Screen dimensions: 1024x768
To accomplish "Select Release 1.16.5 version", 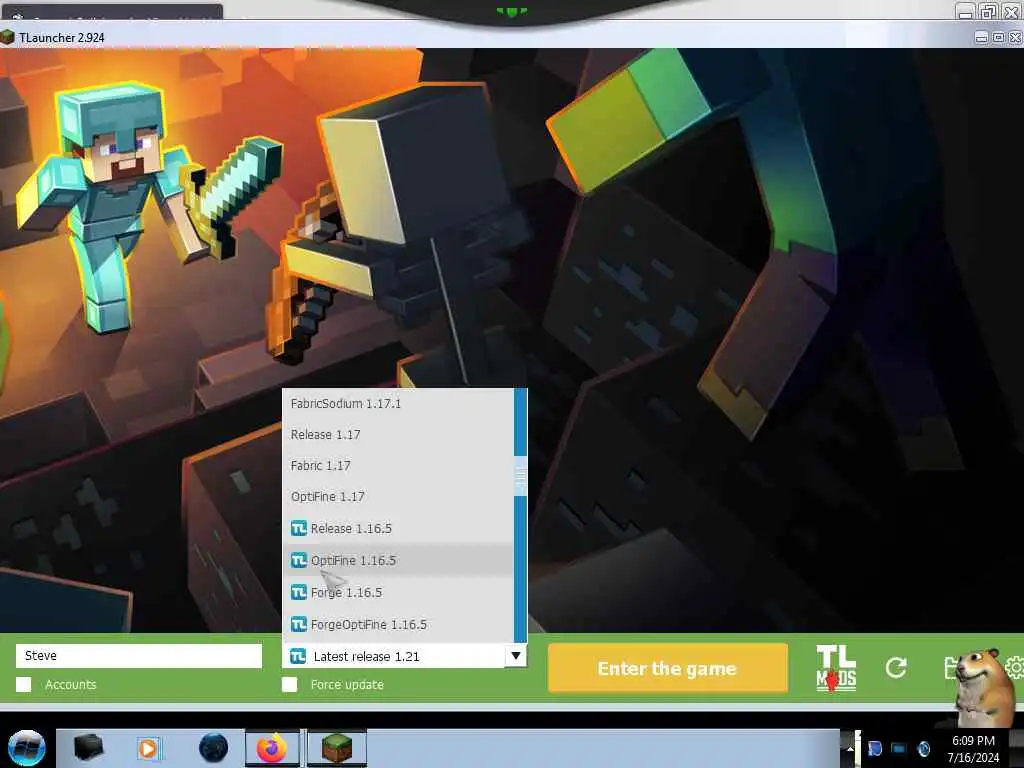I will coord(398,528).
